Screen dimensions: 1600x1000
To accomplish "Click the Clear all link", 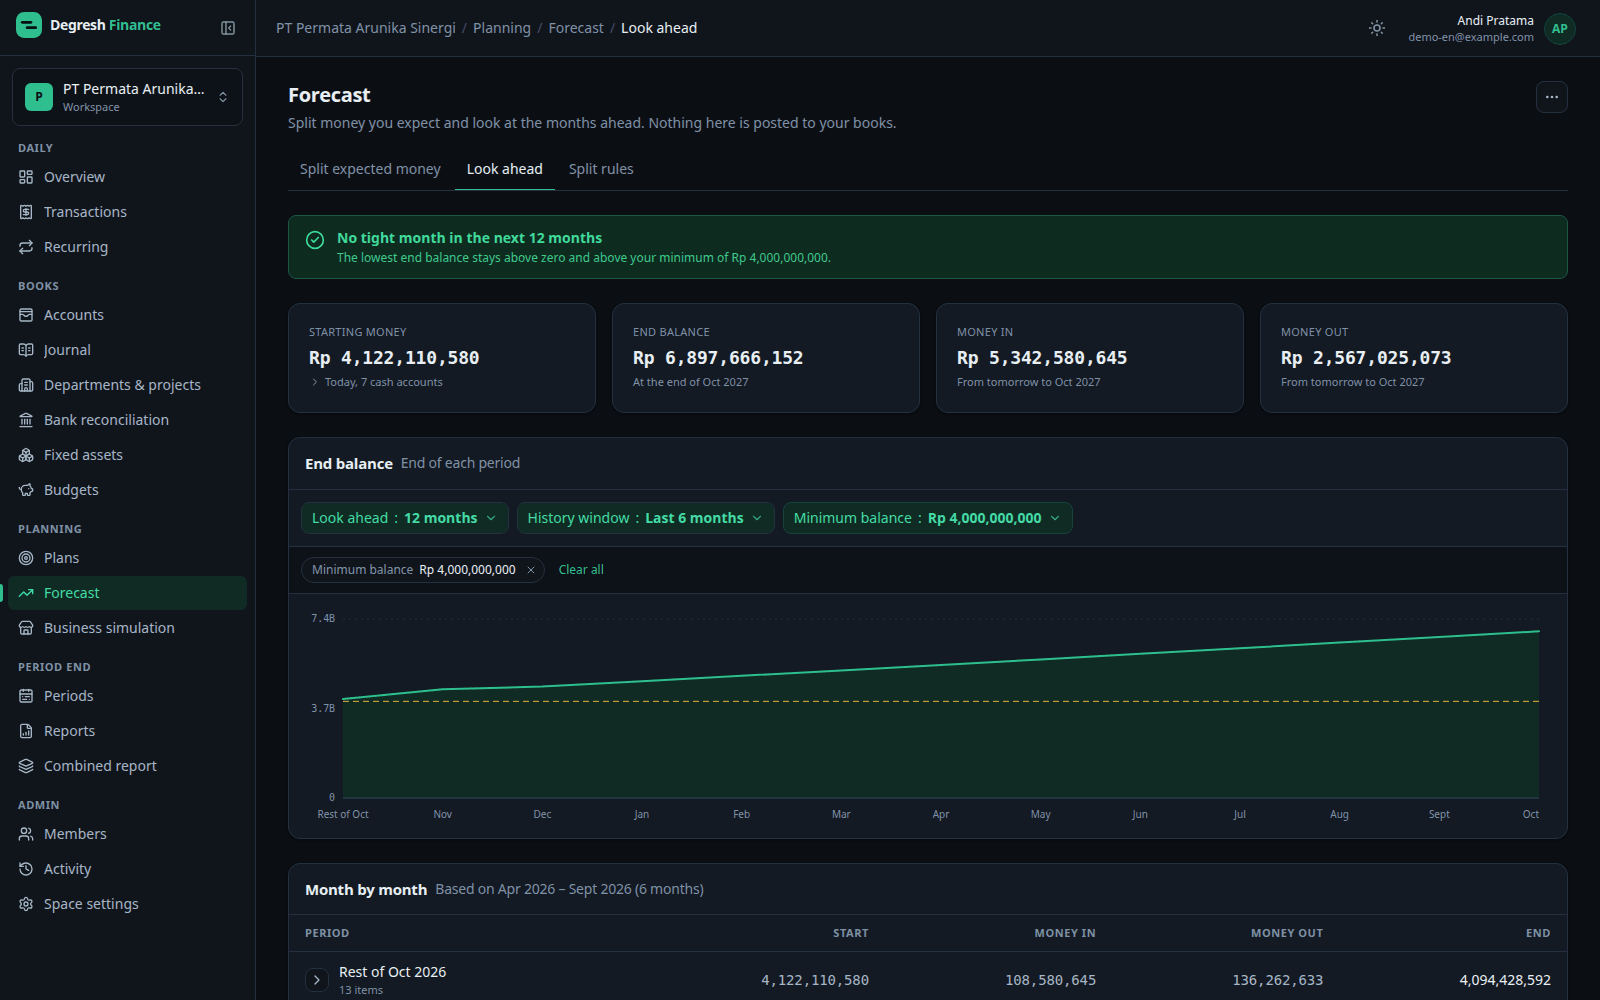I will (581, 570).
